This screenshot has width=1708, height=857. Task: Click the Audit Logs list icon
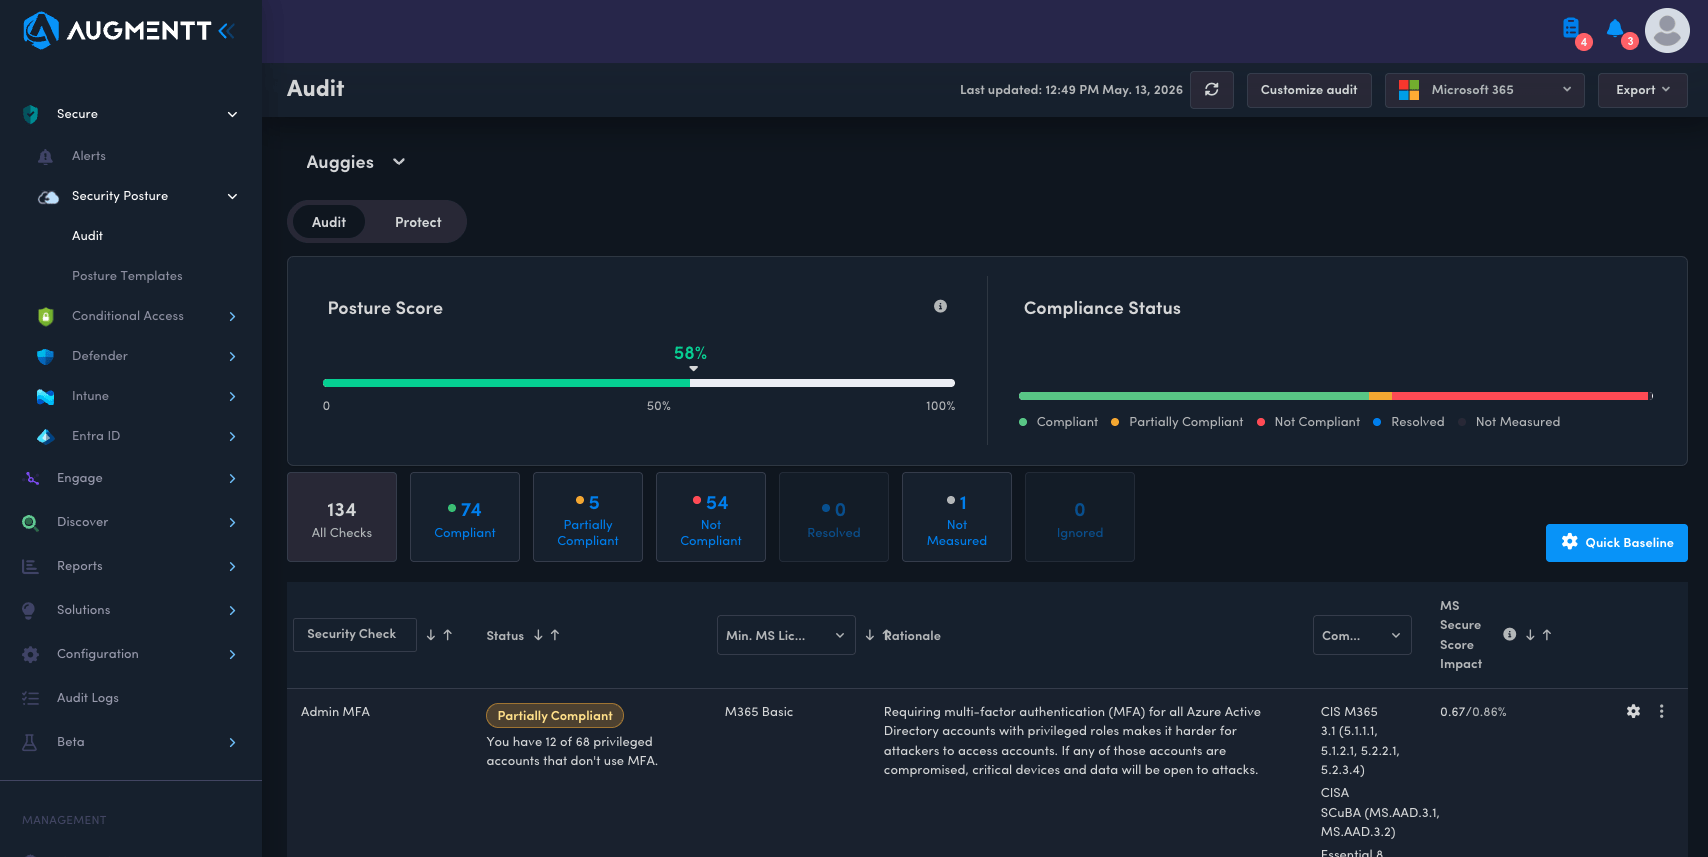click(x=31, y=698)
